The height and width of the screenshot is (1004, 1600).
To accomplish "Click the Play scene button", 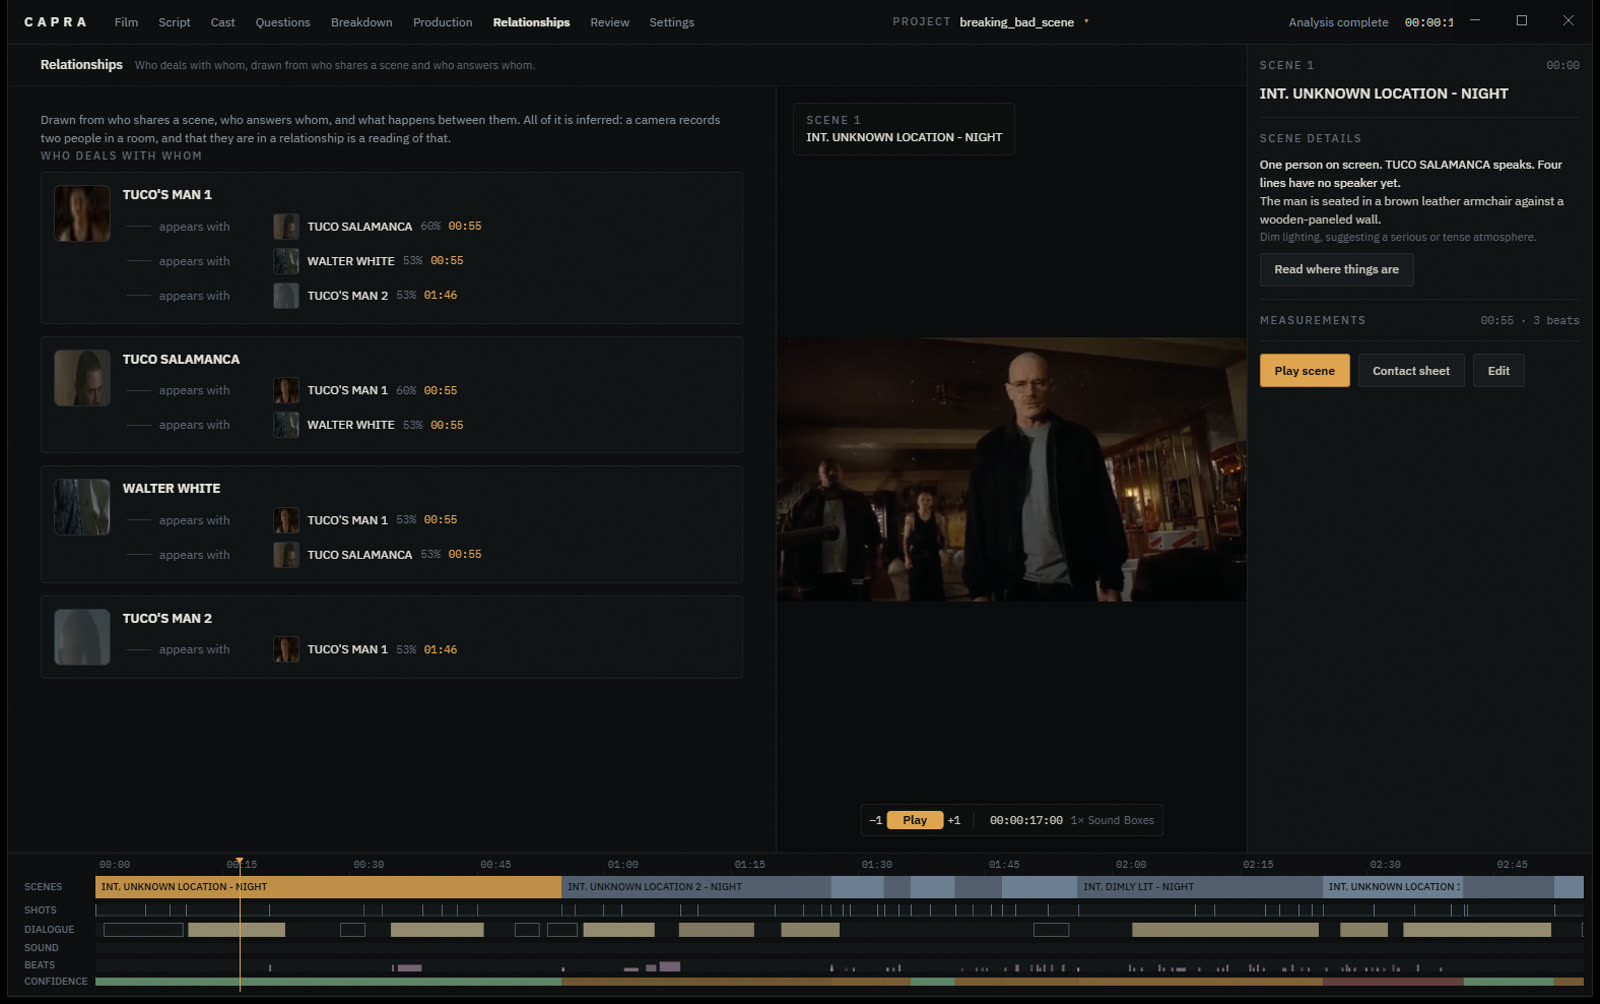I will click(1304, 371).
